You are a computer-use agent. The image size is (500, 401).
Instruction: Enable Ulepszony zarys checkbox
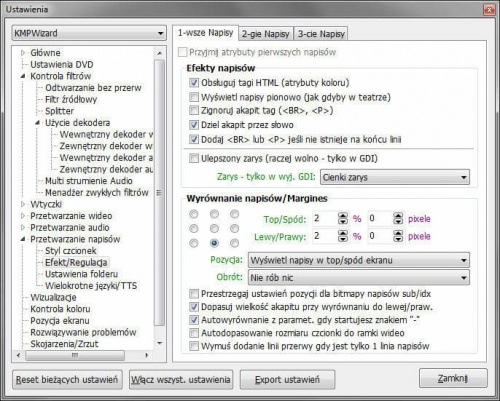(x=194, y=158)
